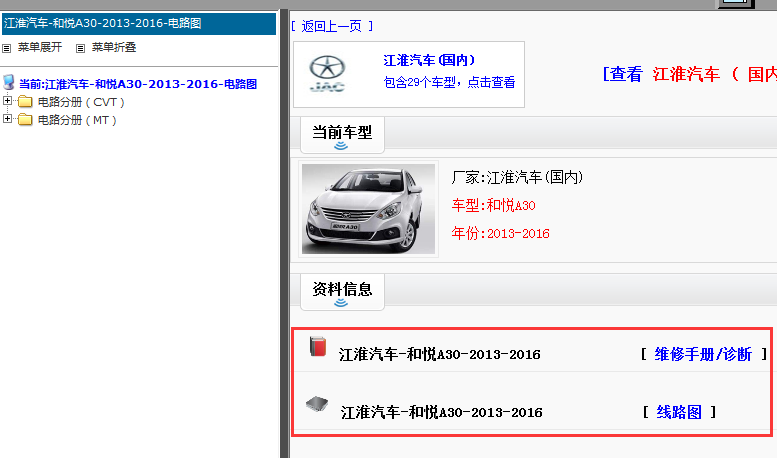This screenshot has width=777, height=458.
Task: Click 包含29个车型，点击查看 text
Action: click(449, 82)
